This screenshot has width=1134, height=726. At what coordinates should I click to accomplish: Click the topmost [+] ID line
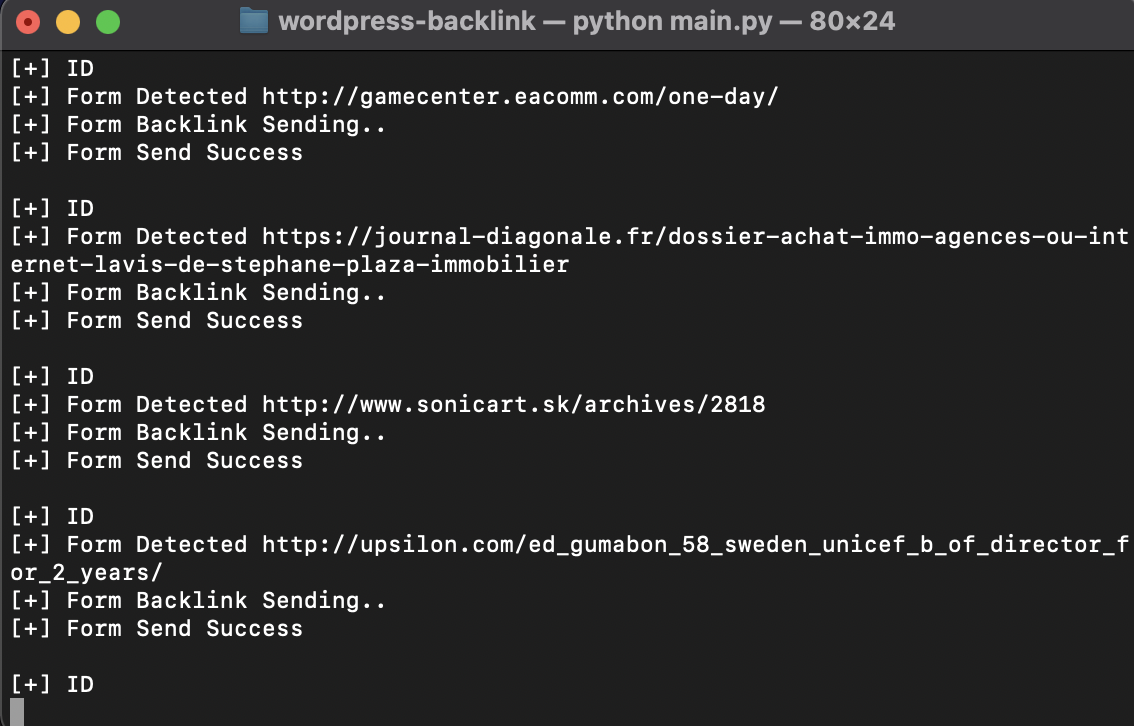pyautogui.click(x=52, y=68)
